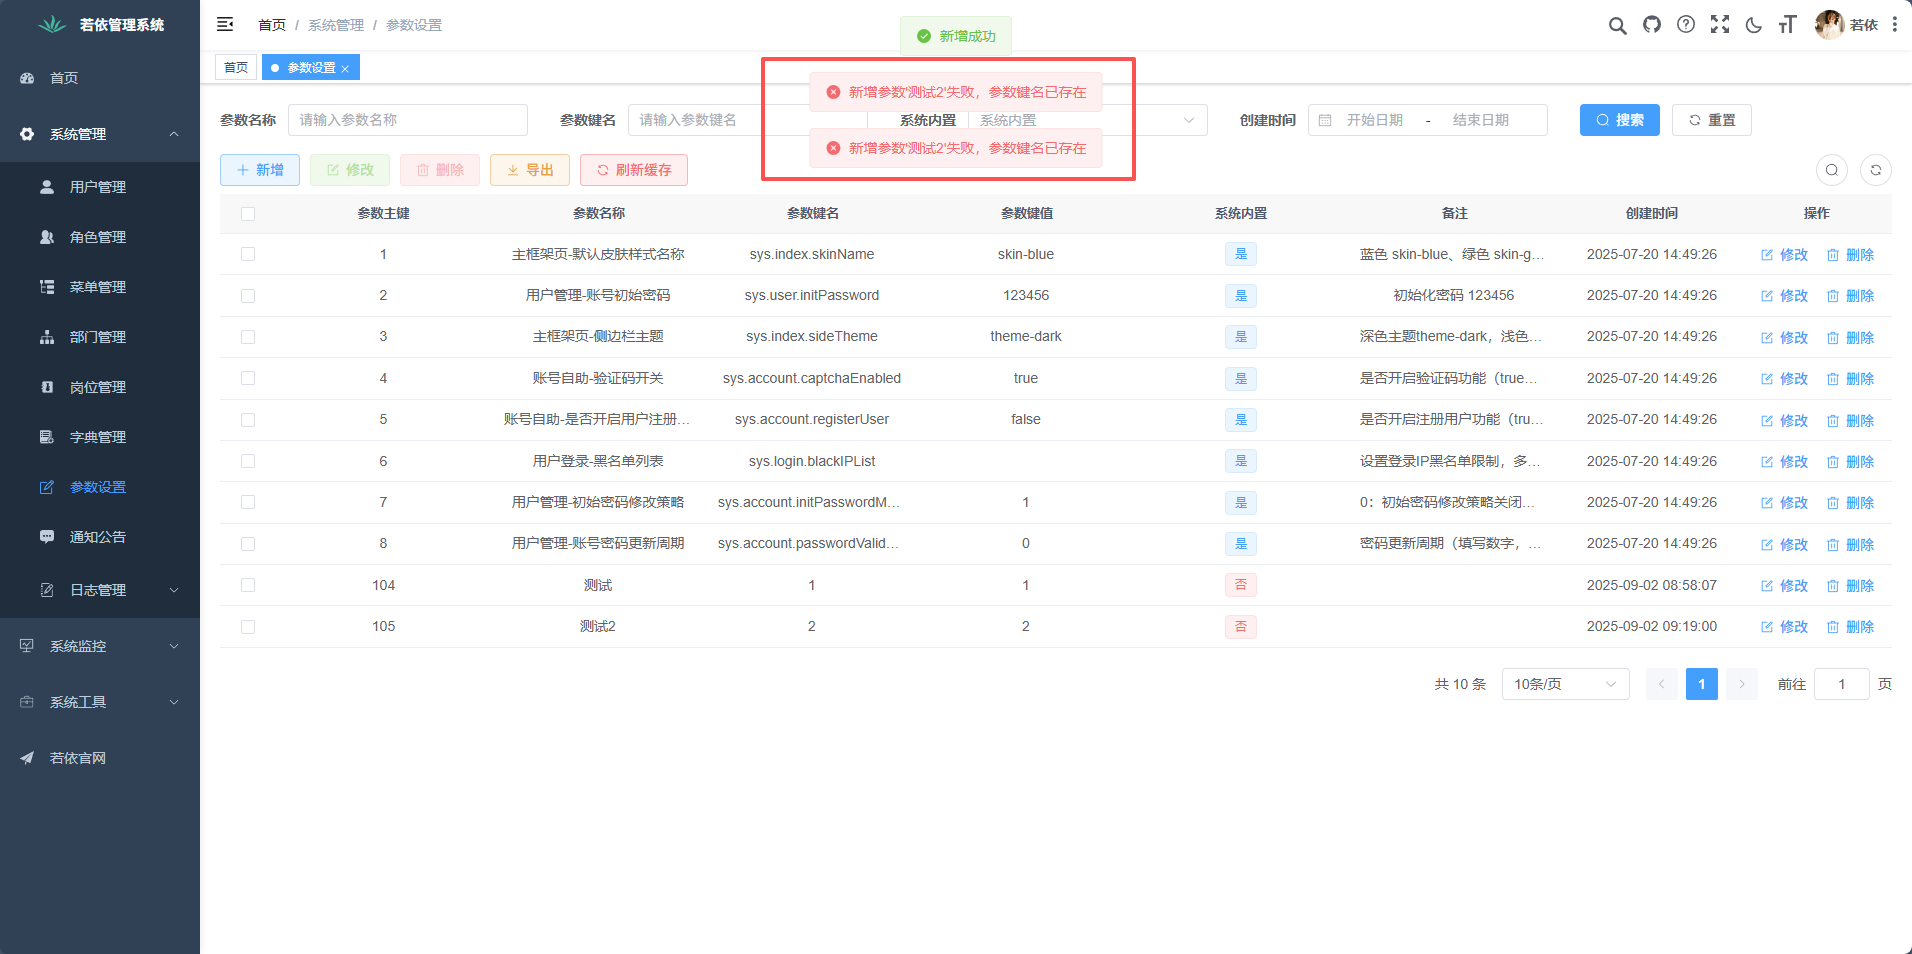
Task: Click the 若依管理系统 logo
Action: (100, 25)
